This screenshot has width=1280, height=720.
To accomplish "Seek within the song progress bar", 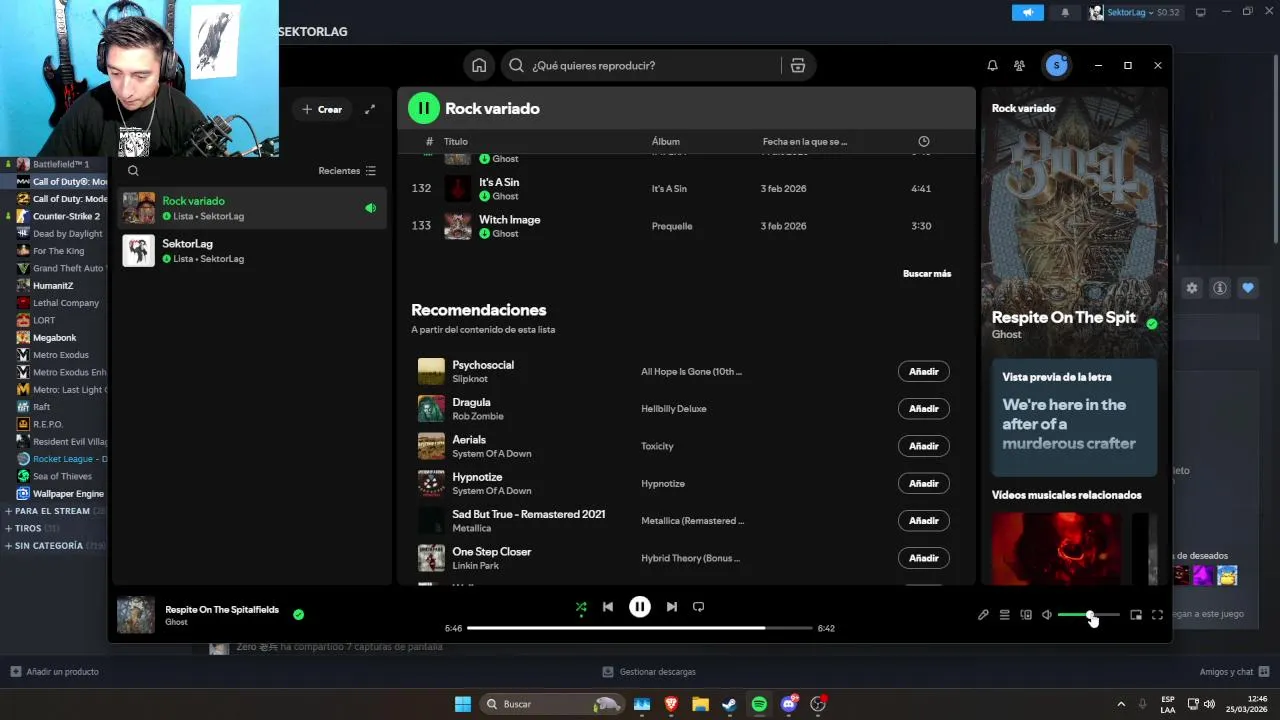I will click(640, 628).
